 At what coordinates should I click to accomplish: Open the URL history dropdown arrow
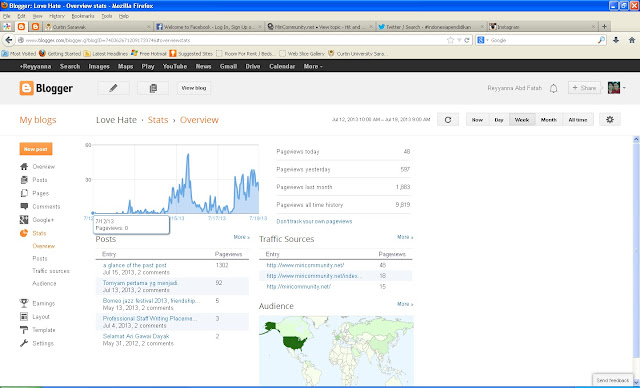[x=459, y=40]
